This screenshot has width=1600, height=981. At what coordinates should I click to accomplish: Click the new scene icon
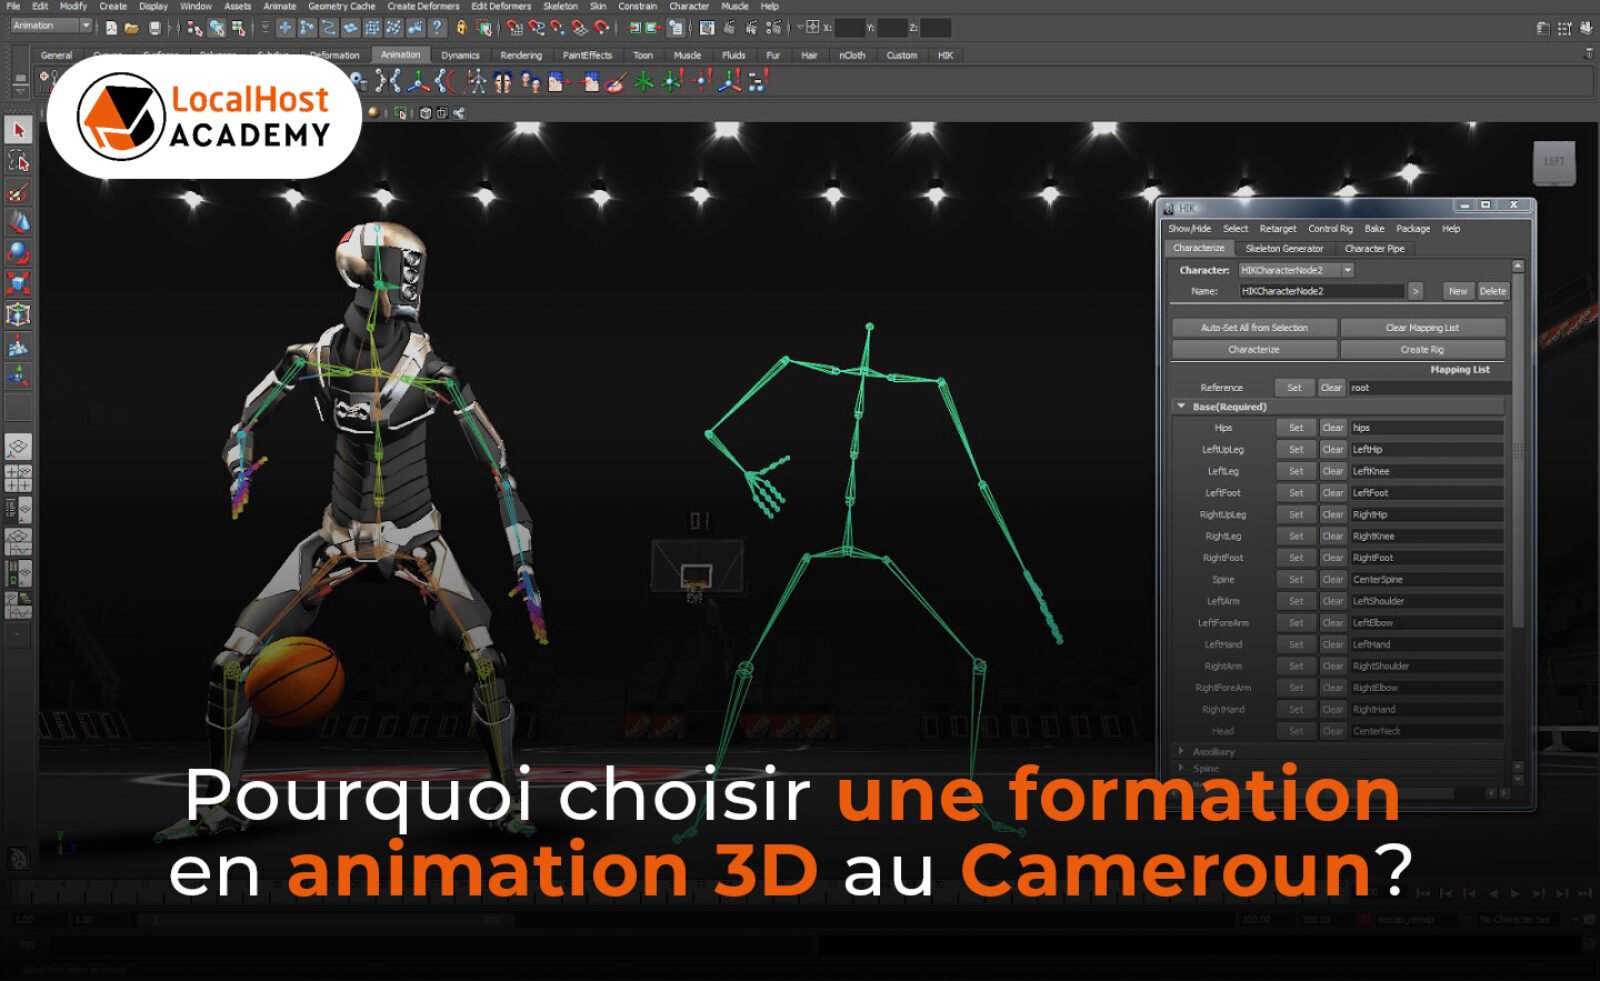(x=111, y=28)
